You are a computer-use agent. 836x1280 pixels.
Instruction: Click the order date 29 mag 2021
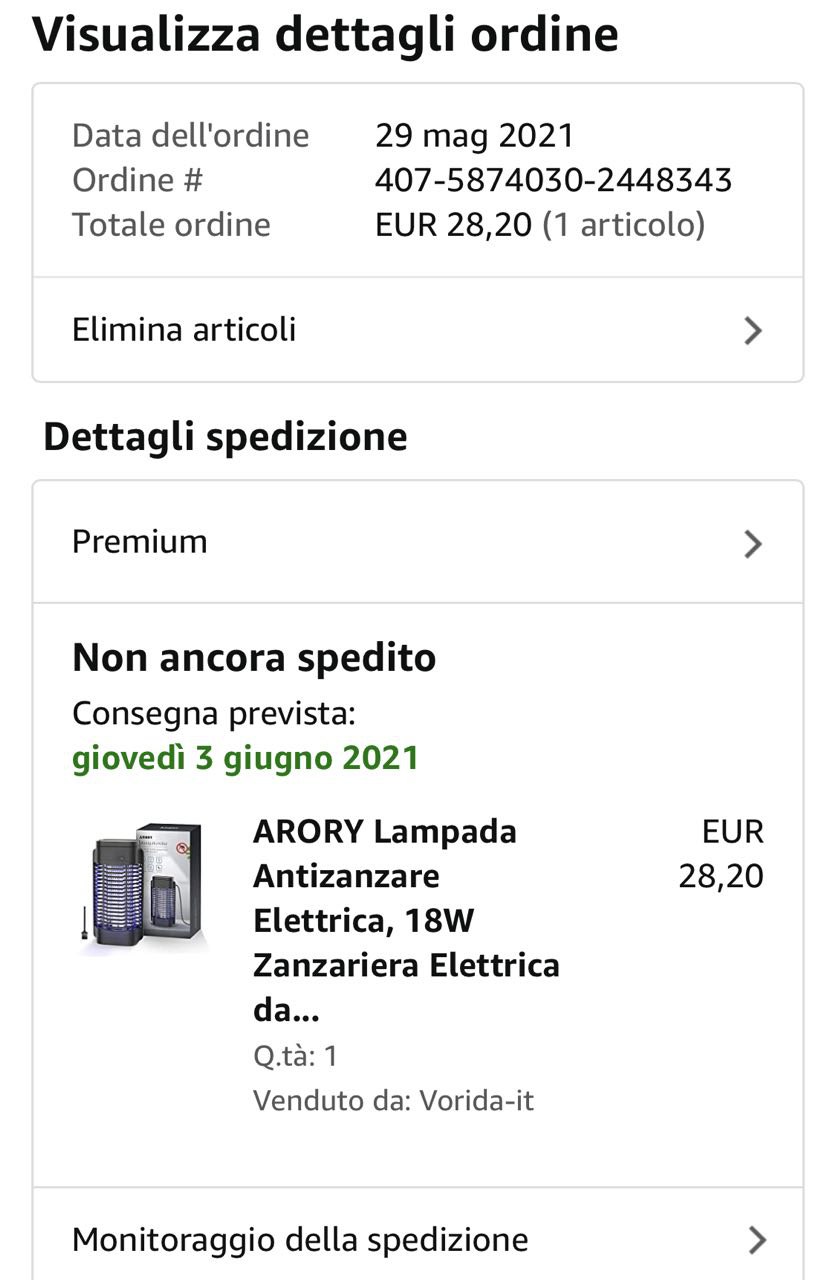coord(474,135)
